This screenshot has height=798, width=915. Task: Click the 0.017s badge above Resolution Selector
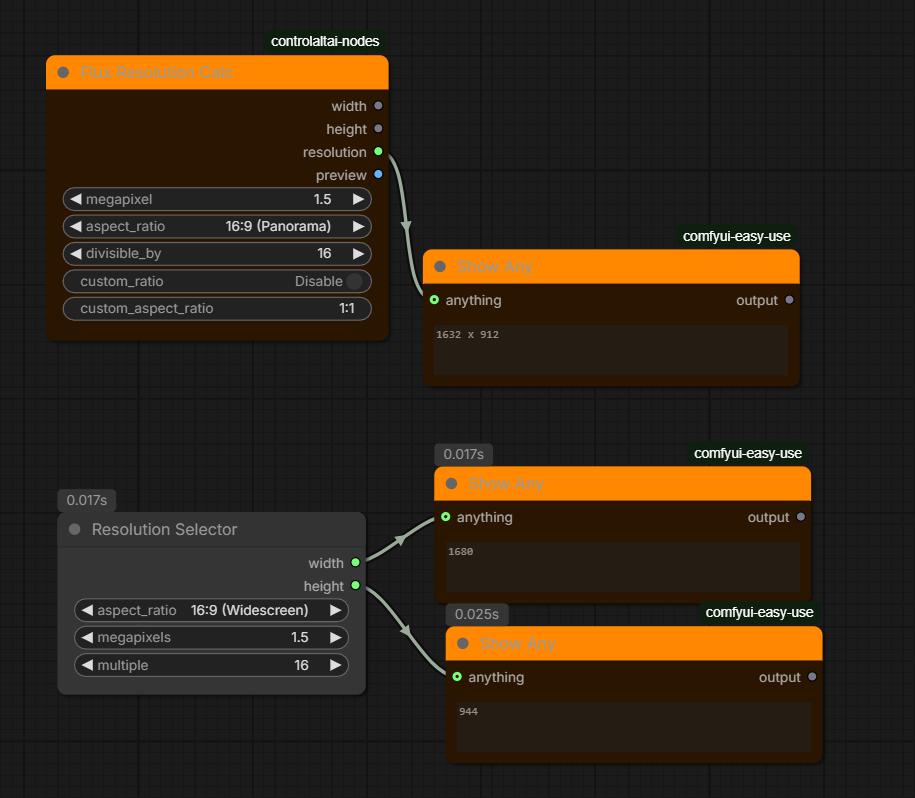pyautogui.click(x=86, y=500)
